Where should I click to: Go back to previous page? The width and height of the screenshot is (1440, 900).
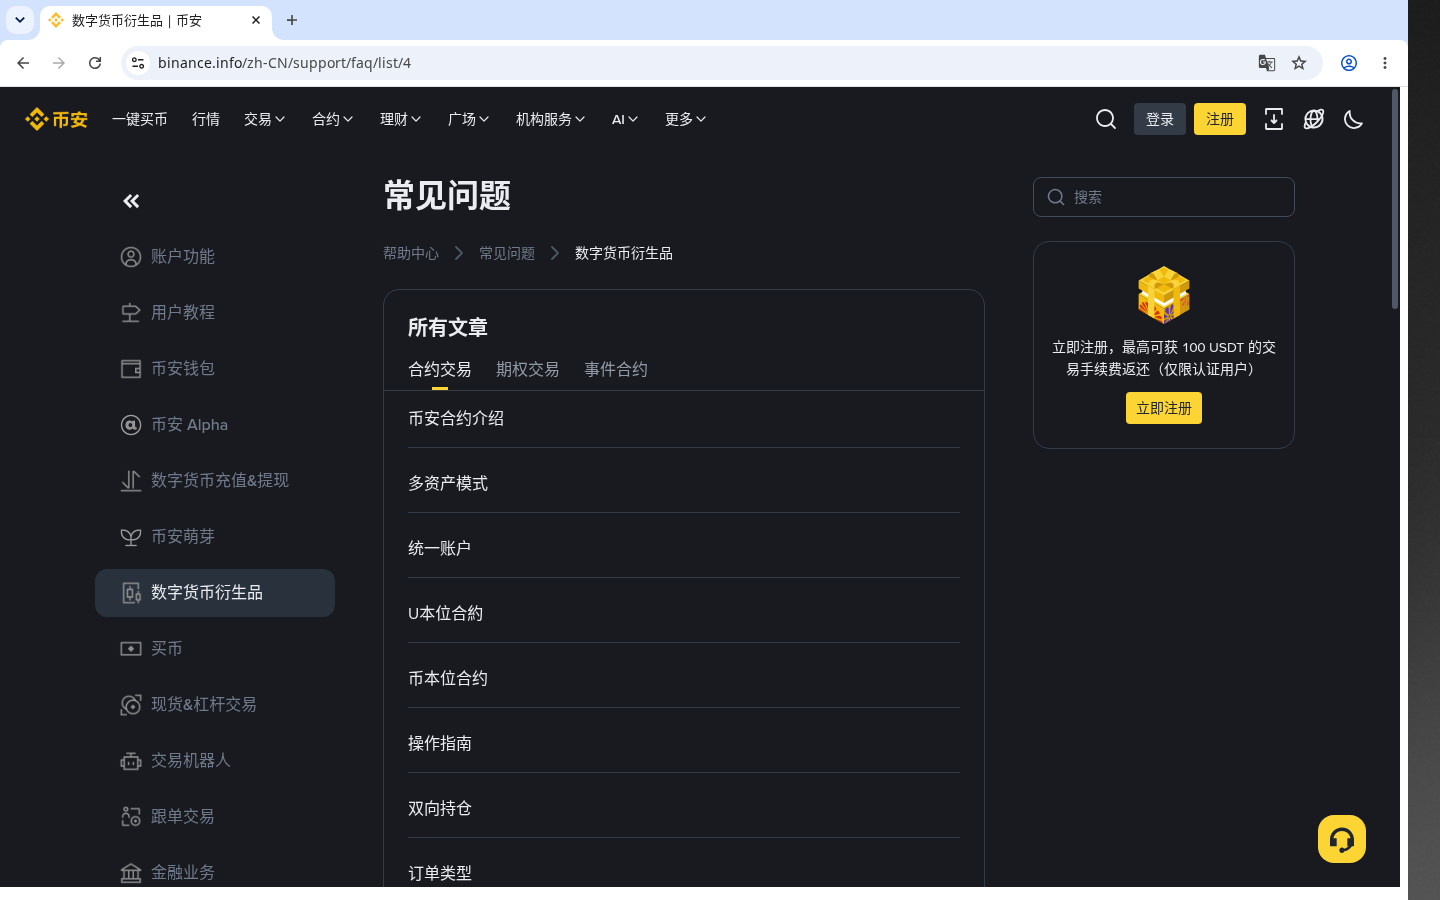tap(23, 63)
